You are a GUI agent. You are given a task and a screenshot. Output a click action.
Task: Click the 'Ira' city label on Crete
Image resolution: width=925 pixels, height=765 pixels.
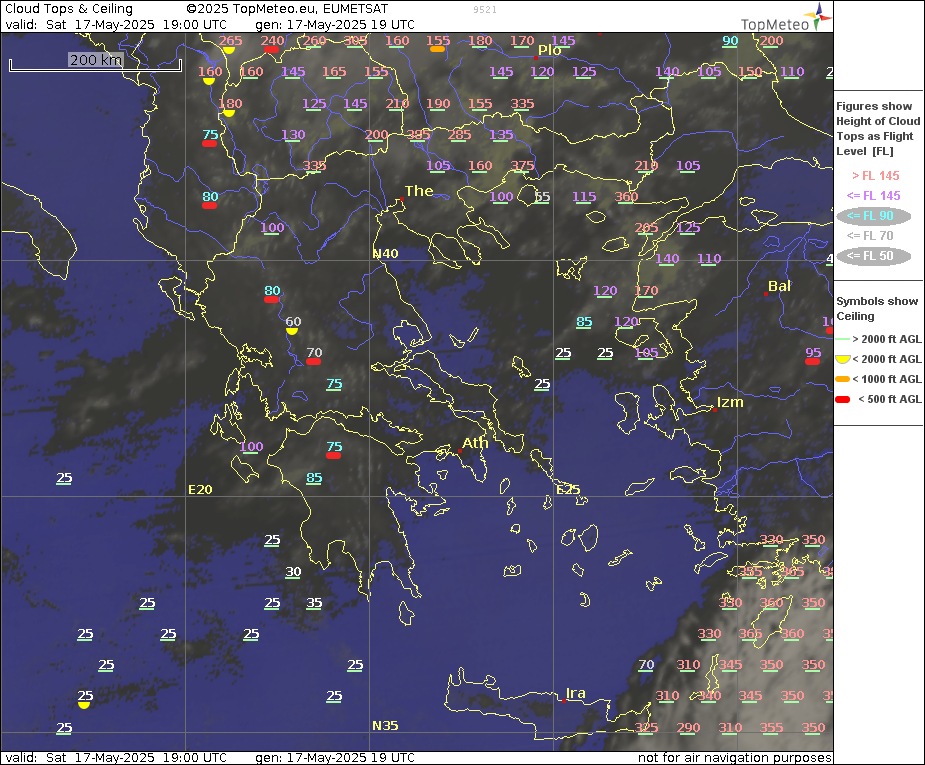tap(575, 693)
